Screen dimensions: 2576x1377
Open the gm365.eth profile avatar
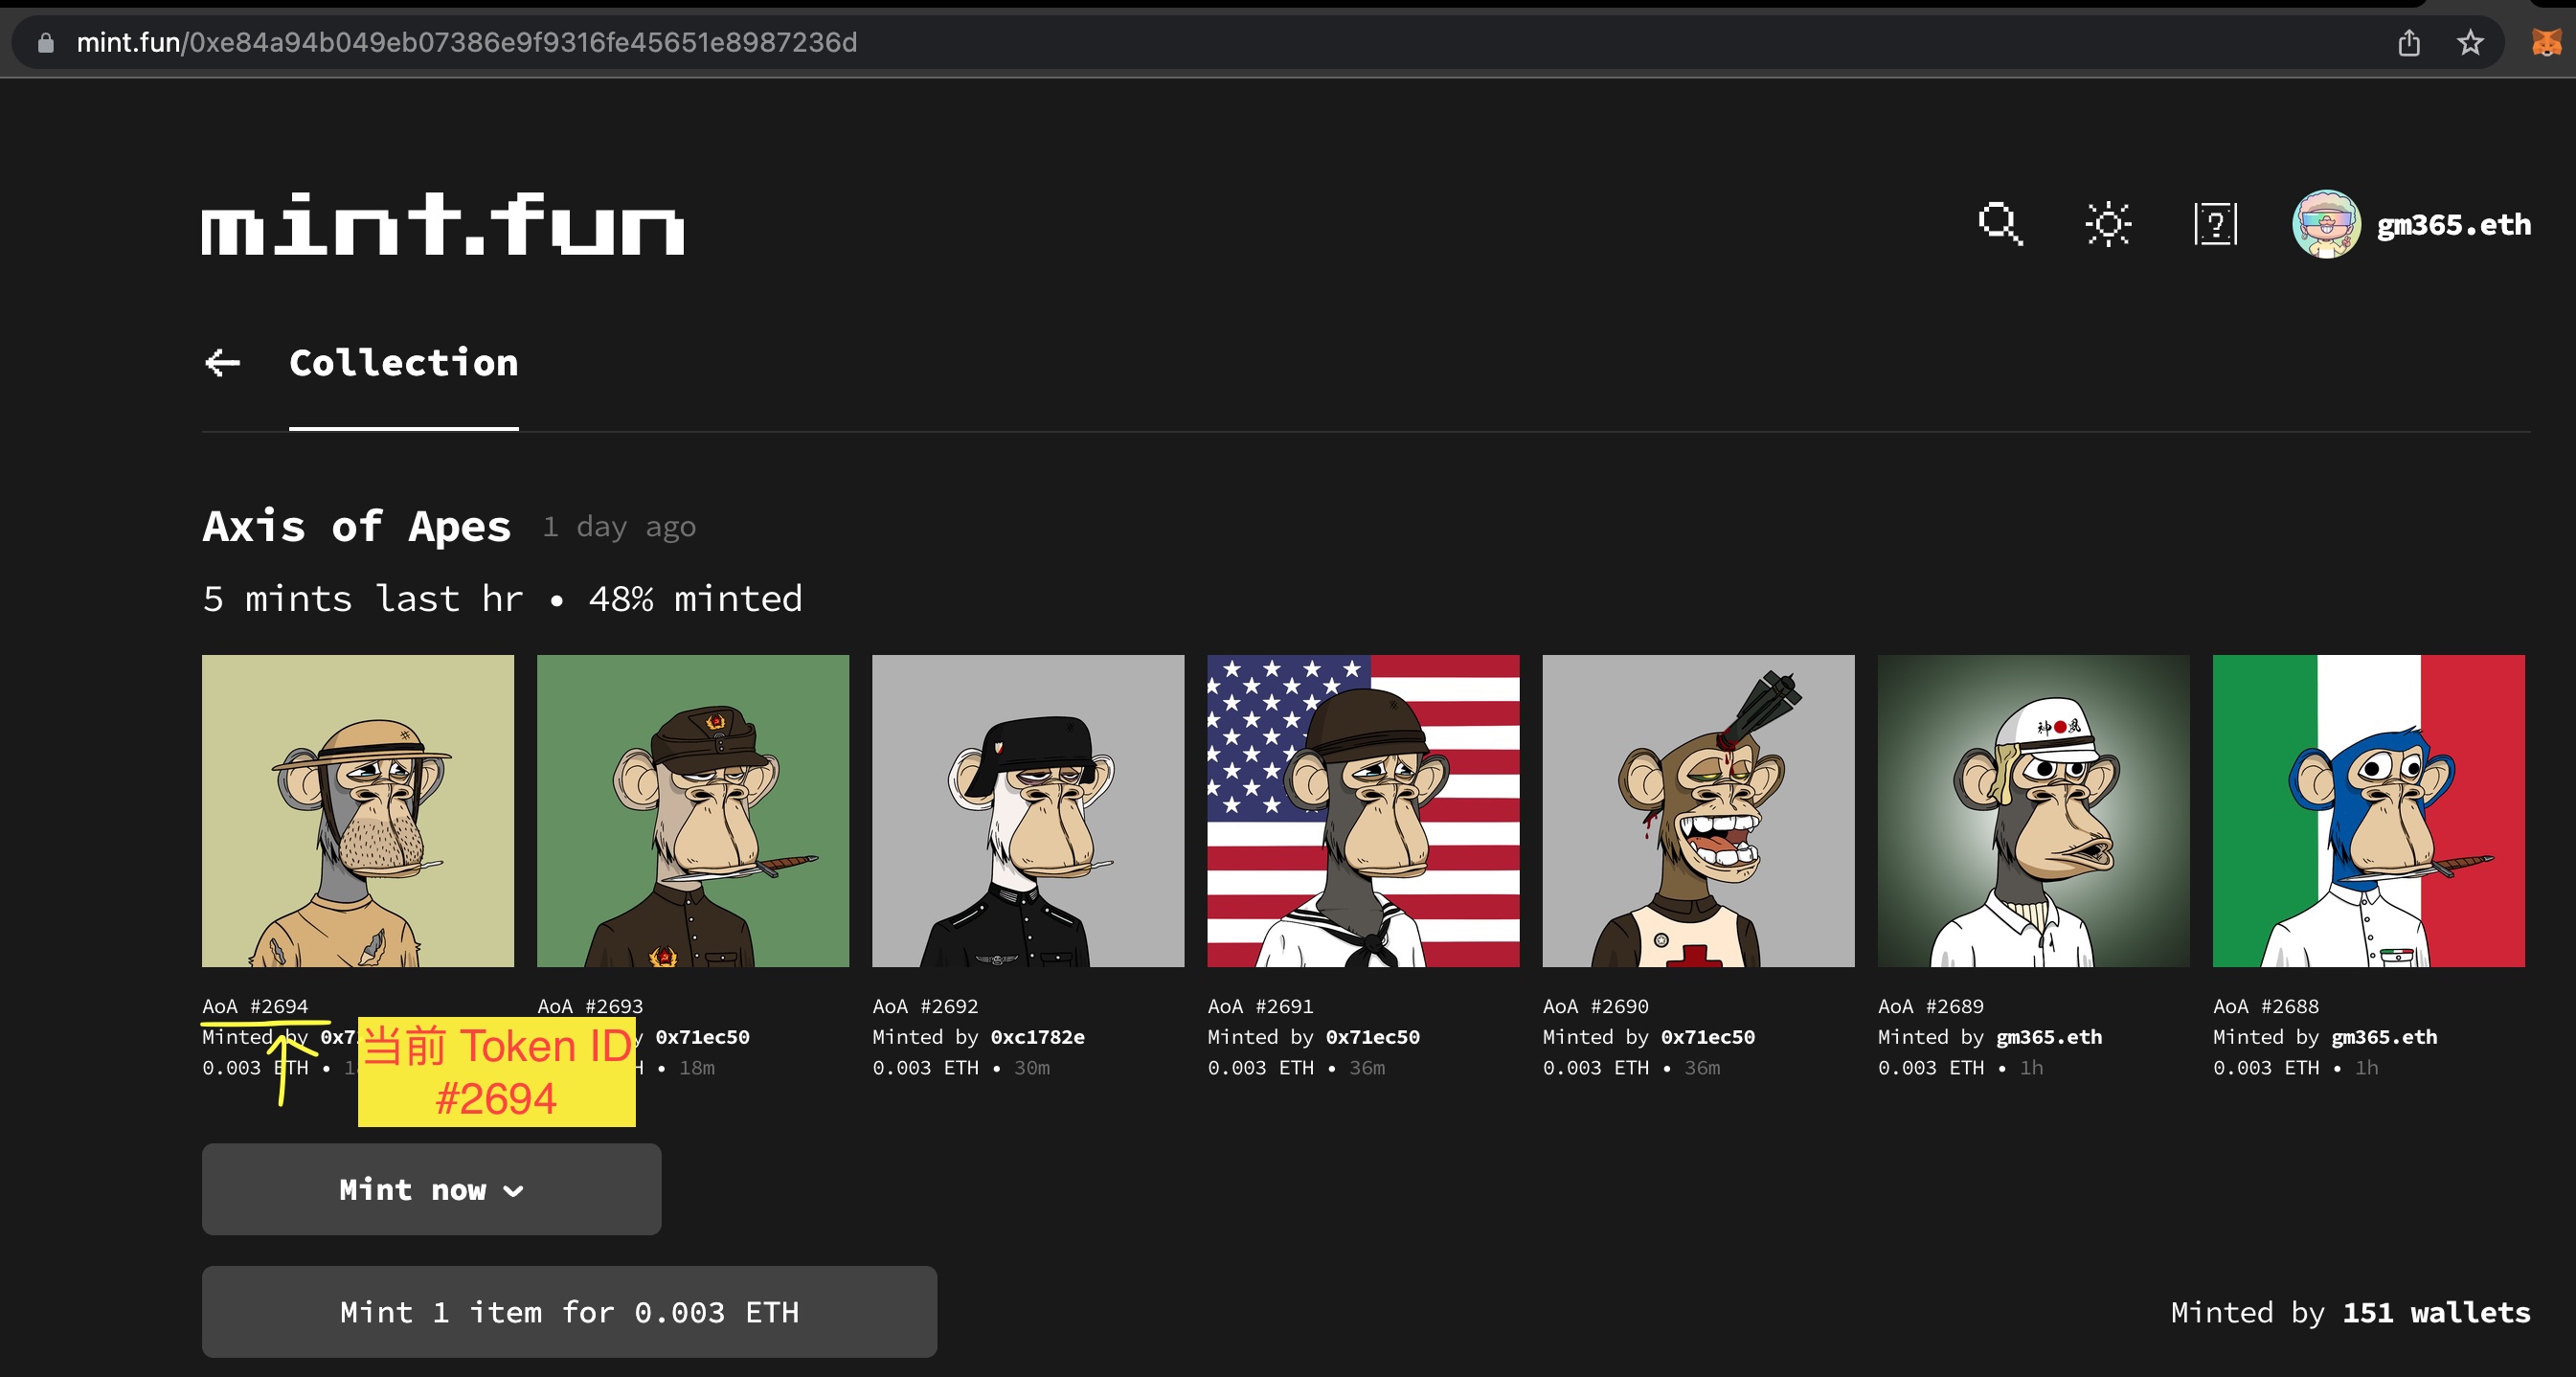(x=2326, y=224)
